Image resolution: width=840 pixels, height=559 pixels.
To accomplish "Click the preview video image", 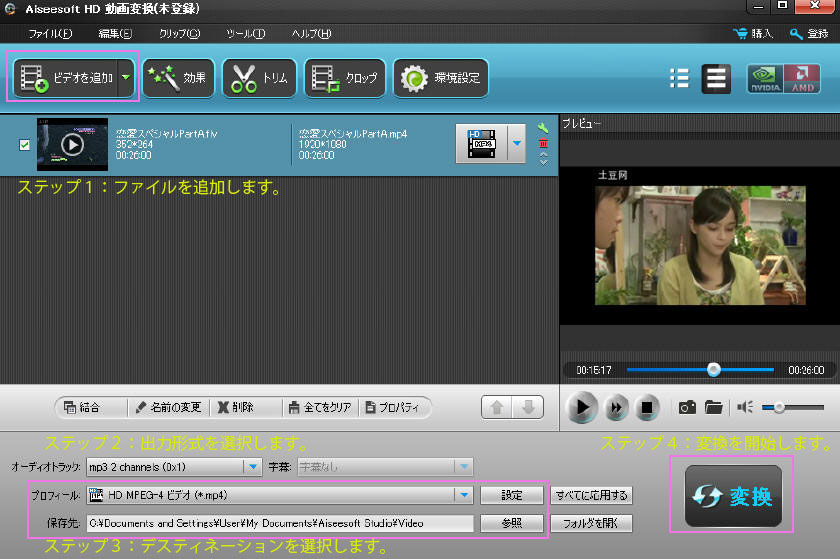I will 700,245.
